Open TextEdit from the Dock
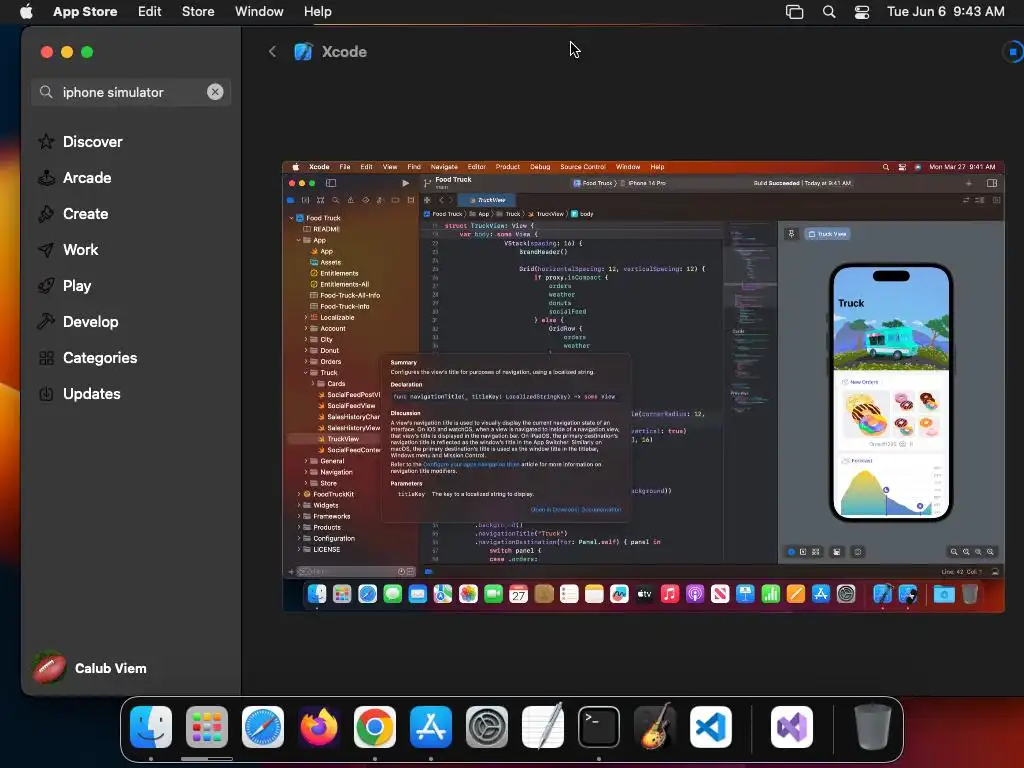The image size is (1024, 768). pyautogui.click(x=543, y=727)
